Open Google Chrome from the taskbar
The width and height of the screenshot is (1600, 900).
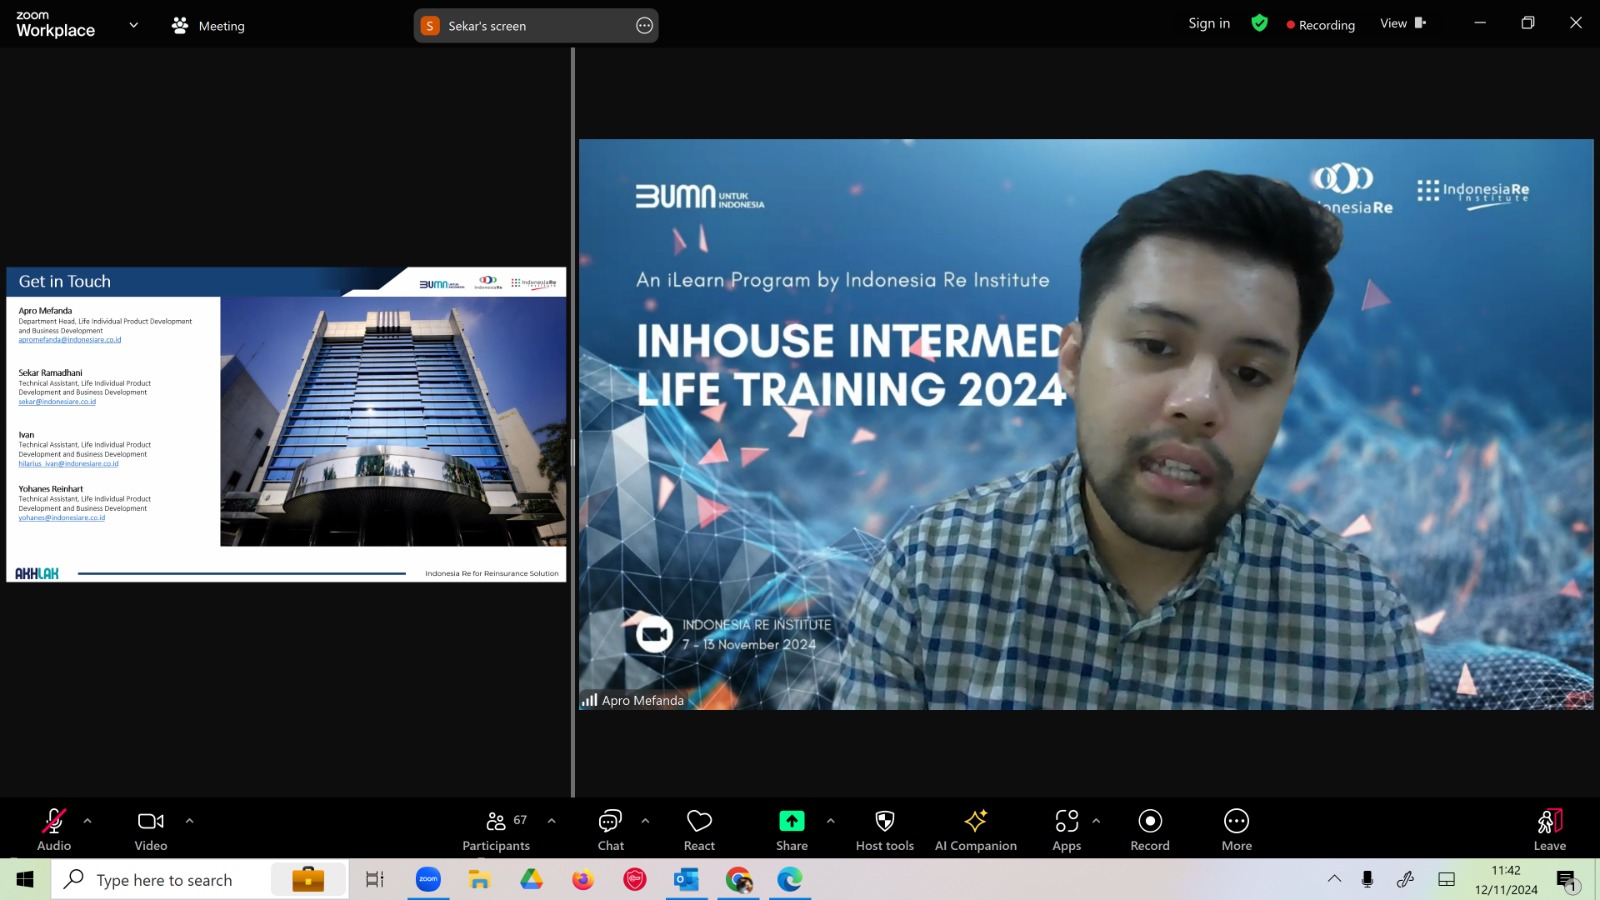738,880
